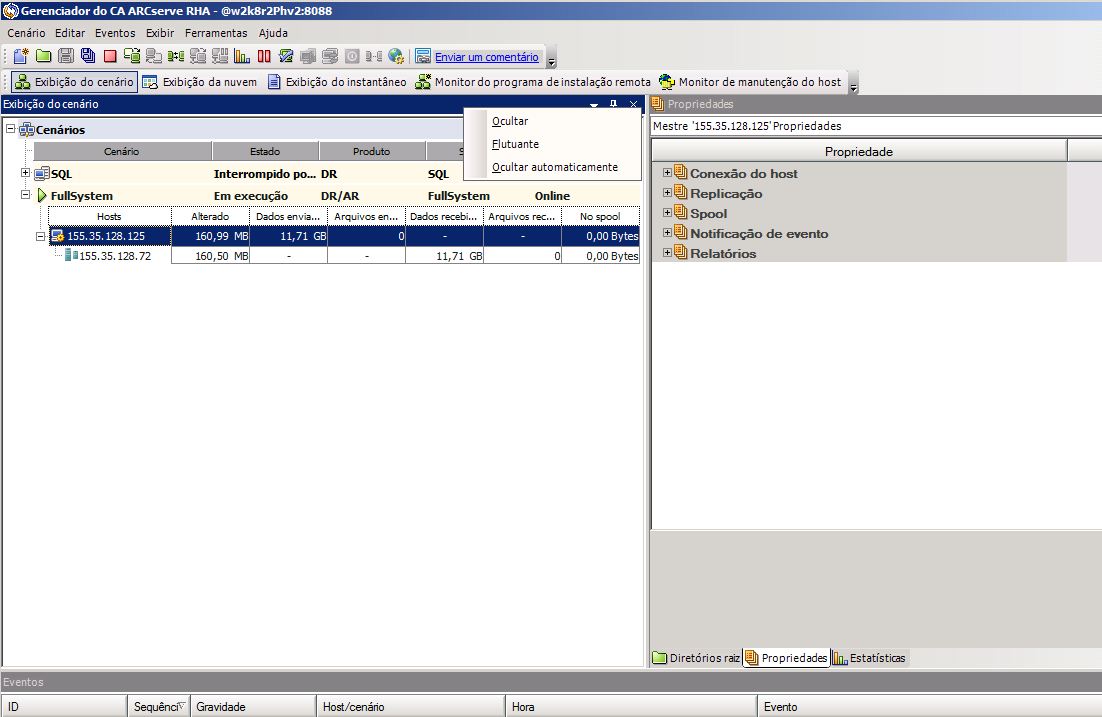The width and height of the screenshot is (1102, 717).
Task: Click the red pause bars toolbar icon
Action: pos(264,57)
